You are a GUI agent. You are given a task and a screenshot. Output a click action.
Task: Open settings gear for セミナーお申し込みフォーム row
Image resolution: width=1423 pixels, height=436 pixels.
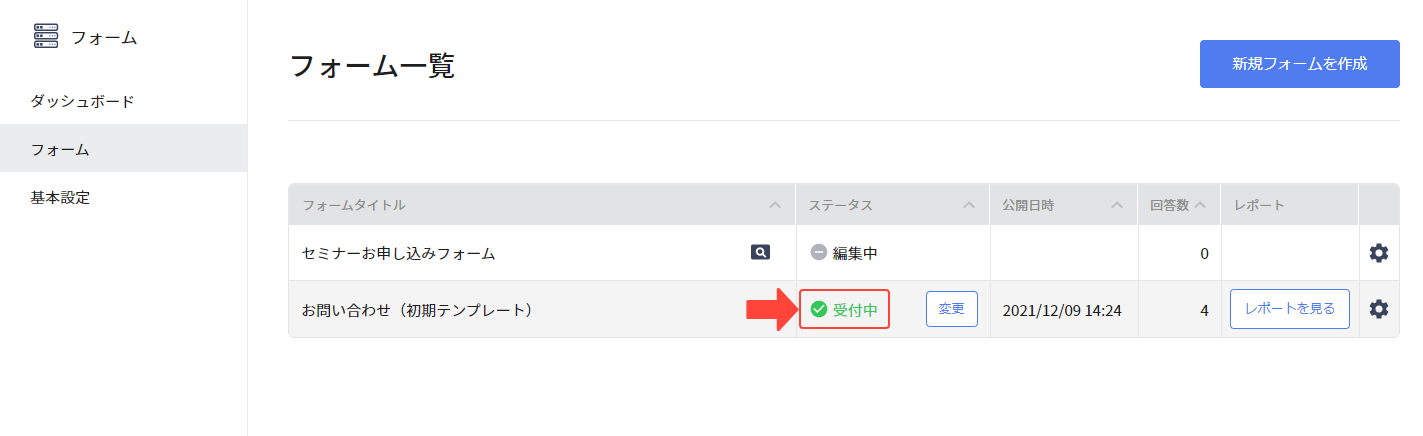[x=1379, y=253]
